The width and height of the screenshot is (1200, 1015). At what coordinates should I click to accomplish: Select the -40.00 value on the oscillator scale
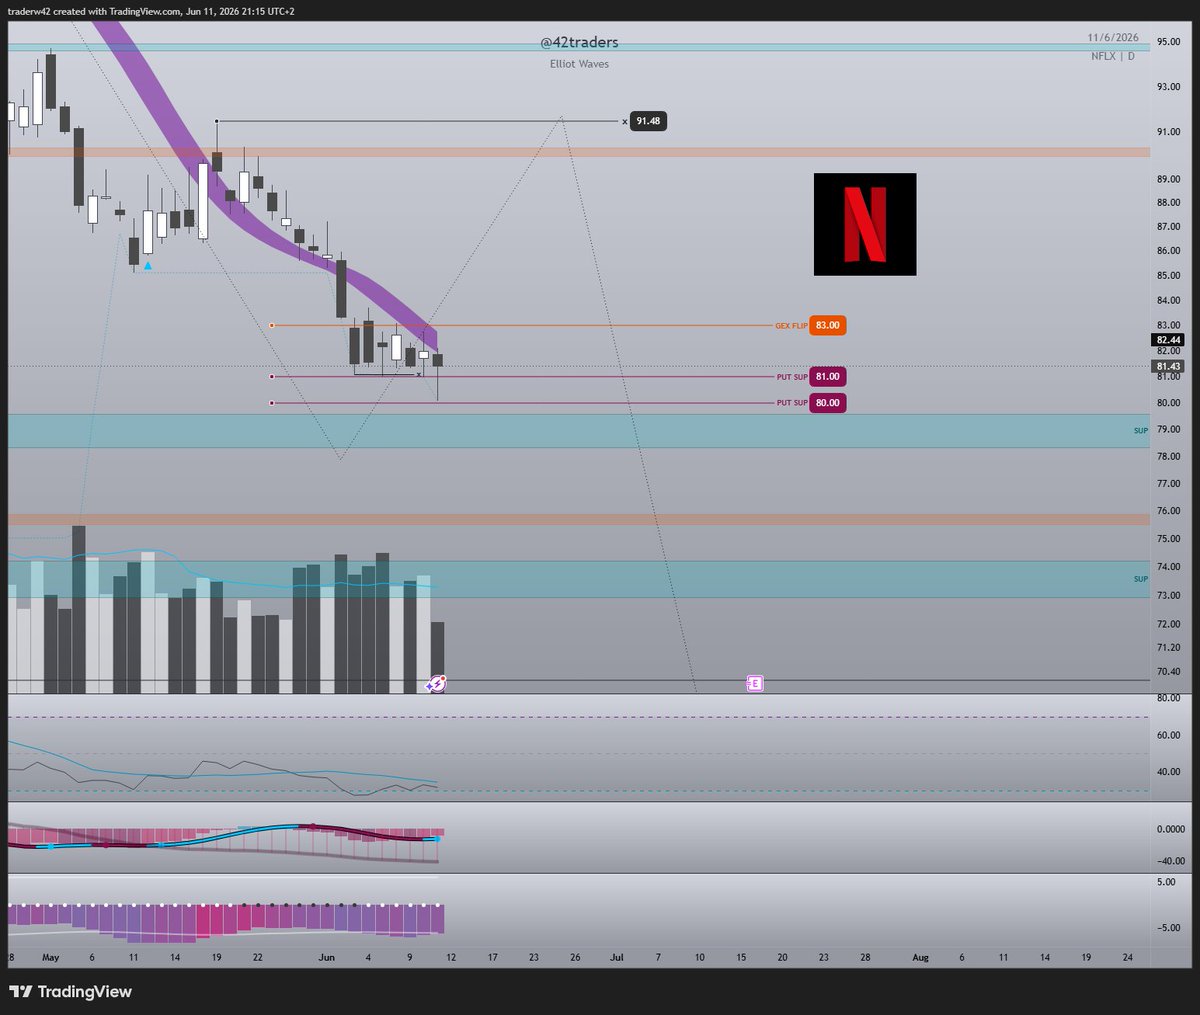coord(1170,861)
